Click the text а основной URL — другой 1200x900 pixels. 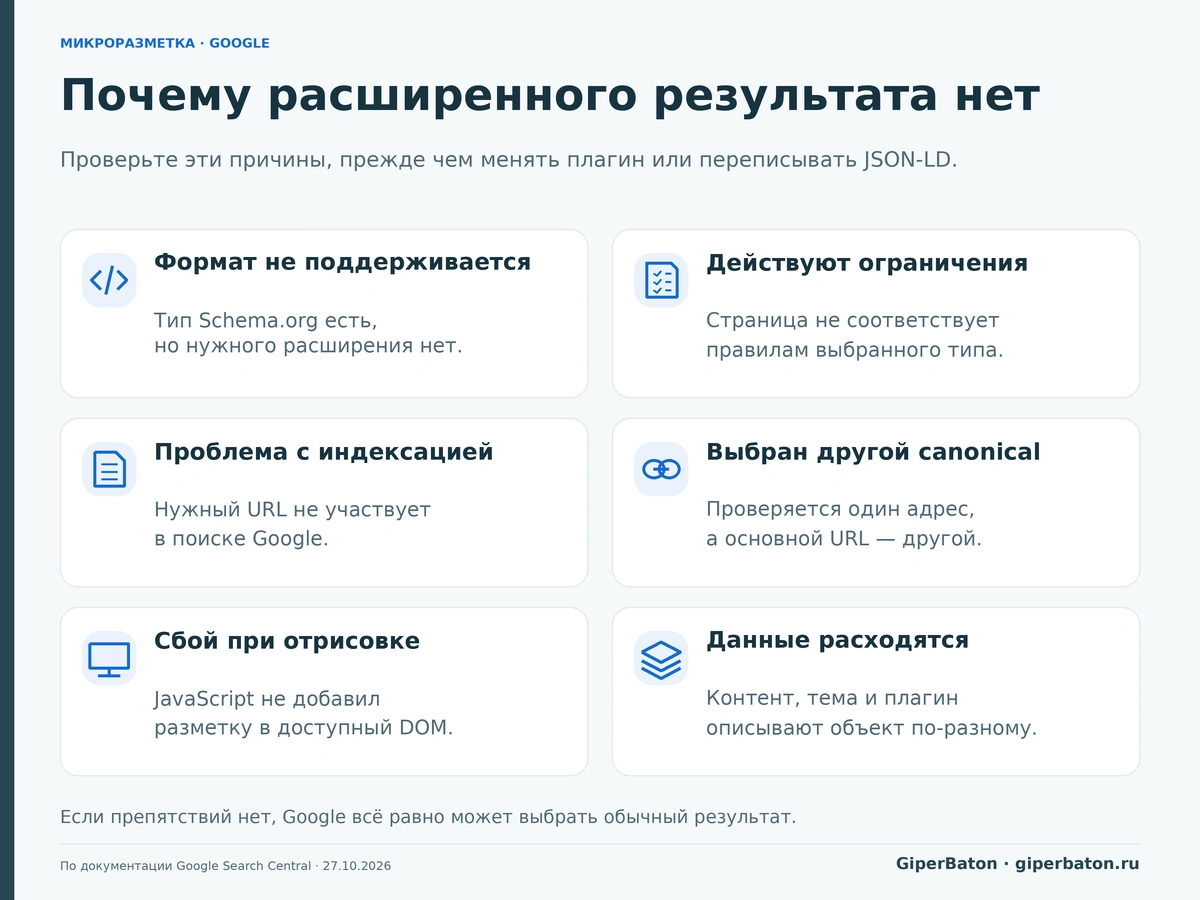pos(844,539)
